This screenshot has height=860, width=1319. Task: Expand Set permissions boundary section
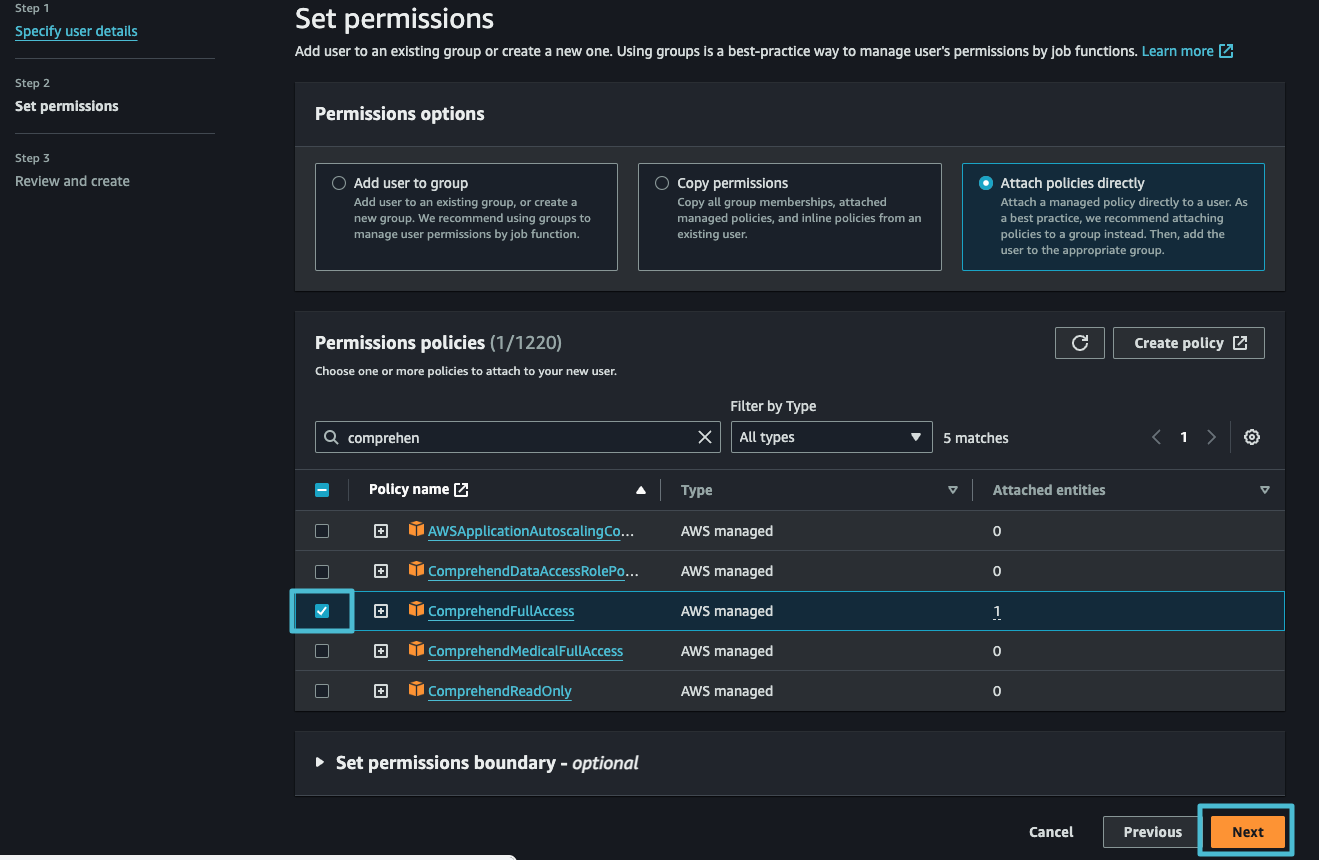320,762
